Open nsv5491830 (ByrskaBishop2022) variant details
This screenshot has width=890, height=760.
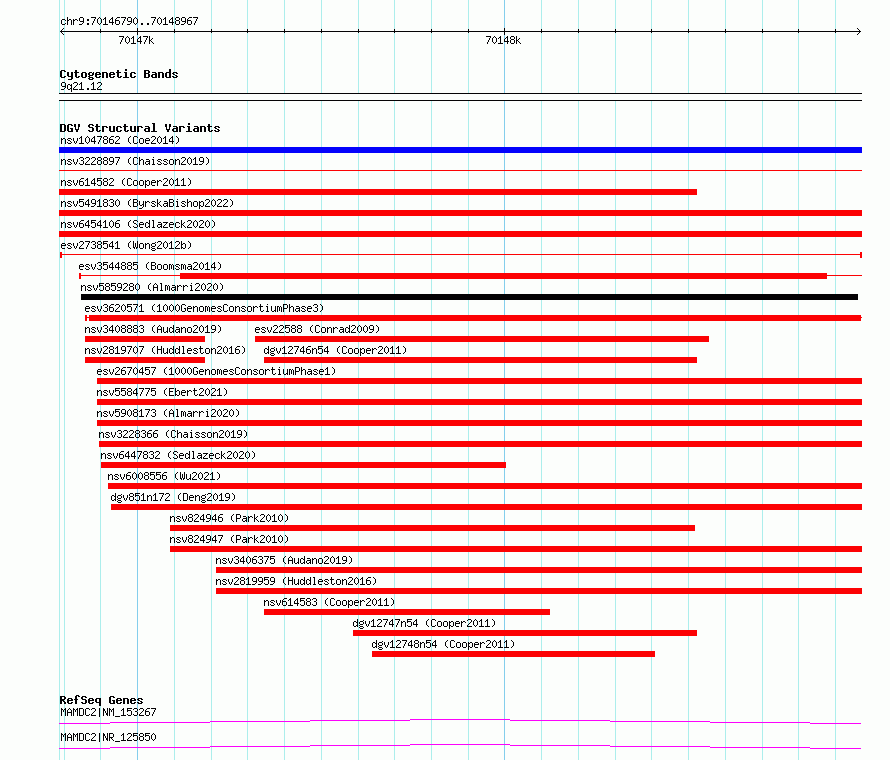147,203
